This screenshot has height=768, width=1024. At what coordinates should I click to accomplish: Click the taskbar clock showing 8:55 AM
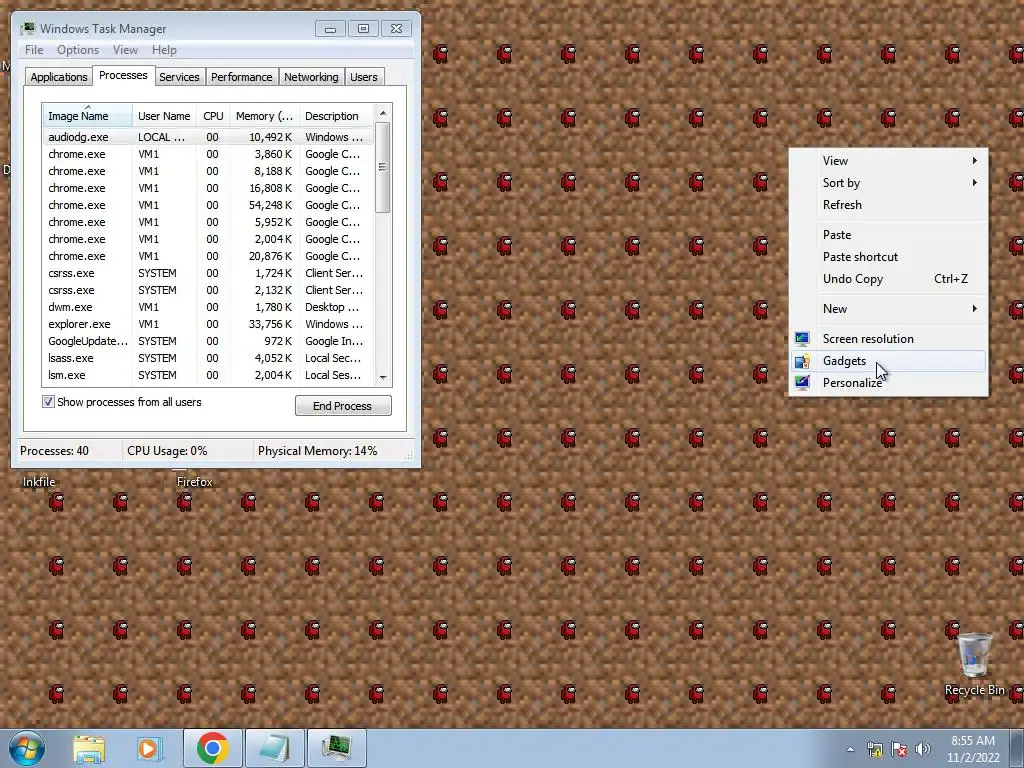[x=973, y=749]
